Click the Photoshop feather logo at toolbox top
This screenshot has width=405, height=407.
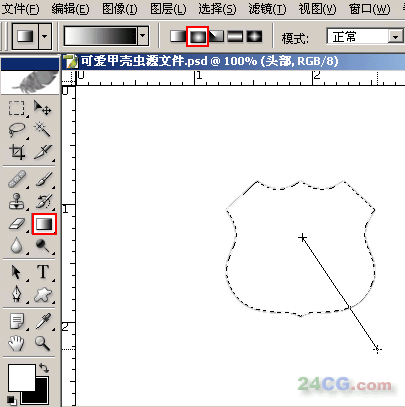pyautogui.click(x=30, y=82)
